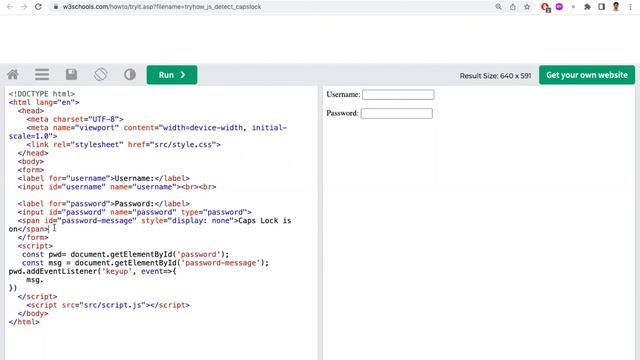This screenshot has height=360, width=640.
Task: Click the const msg code line
Action: click(146, 263)
